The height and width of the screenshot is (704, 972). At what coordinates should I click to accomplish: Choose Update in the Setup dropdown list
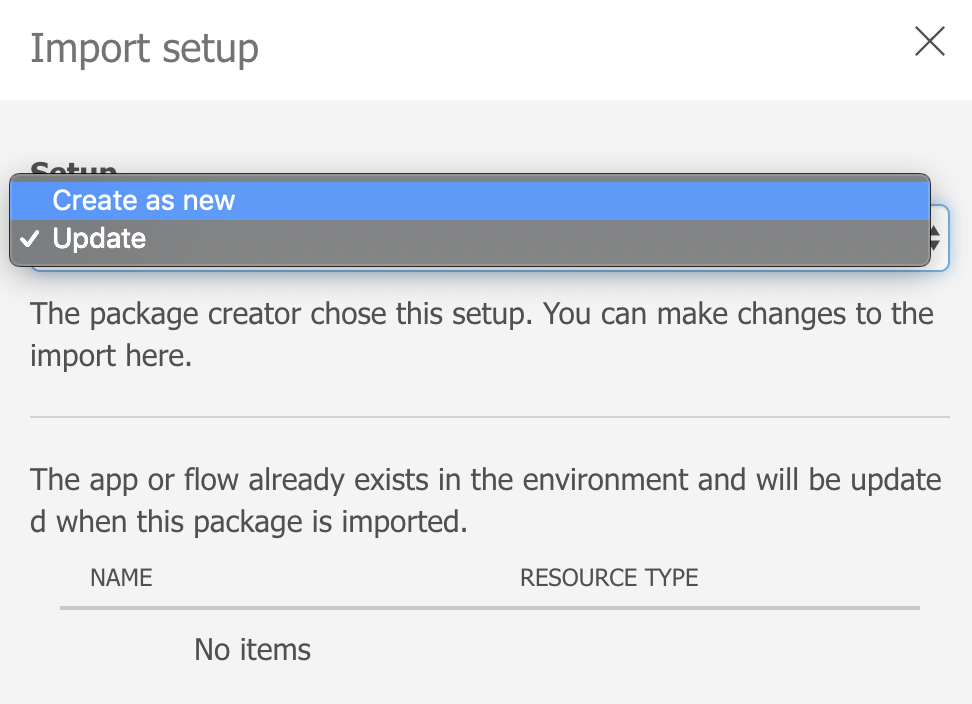pos(100,239)
